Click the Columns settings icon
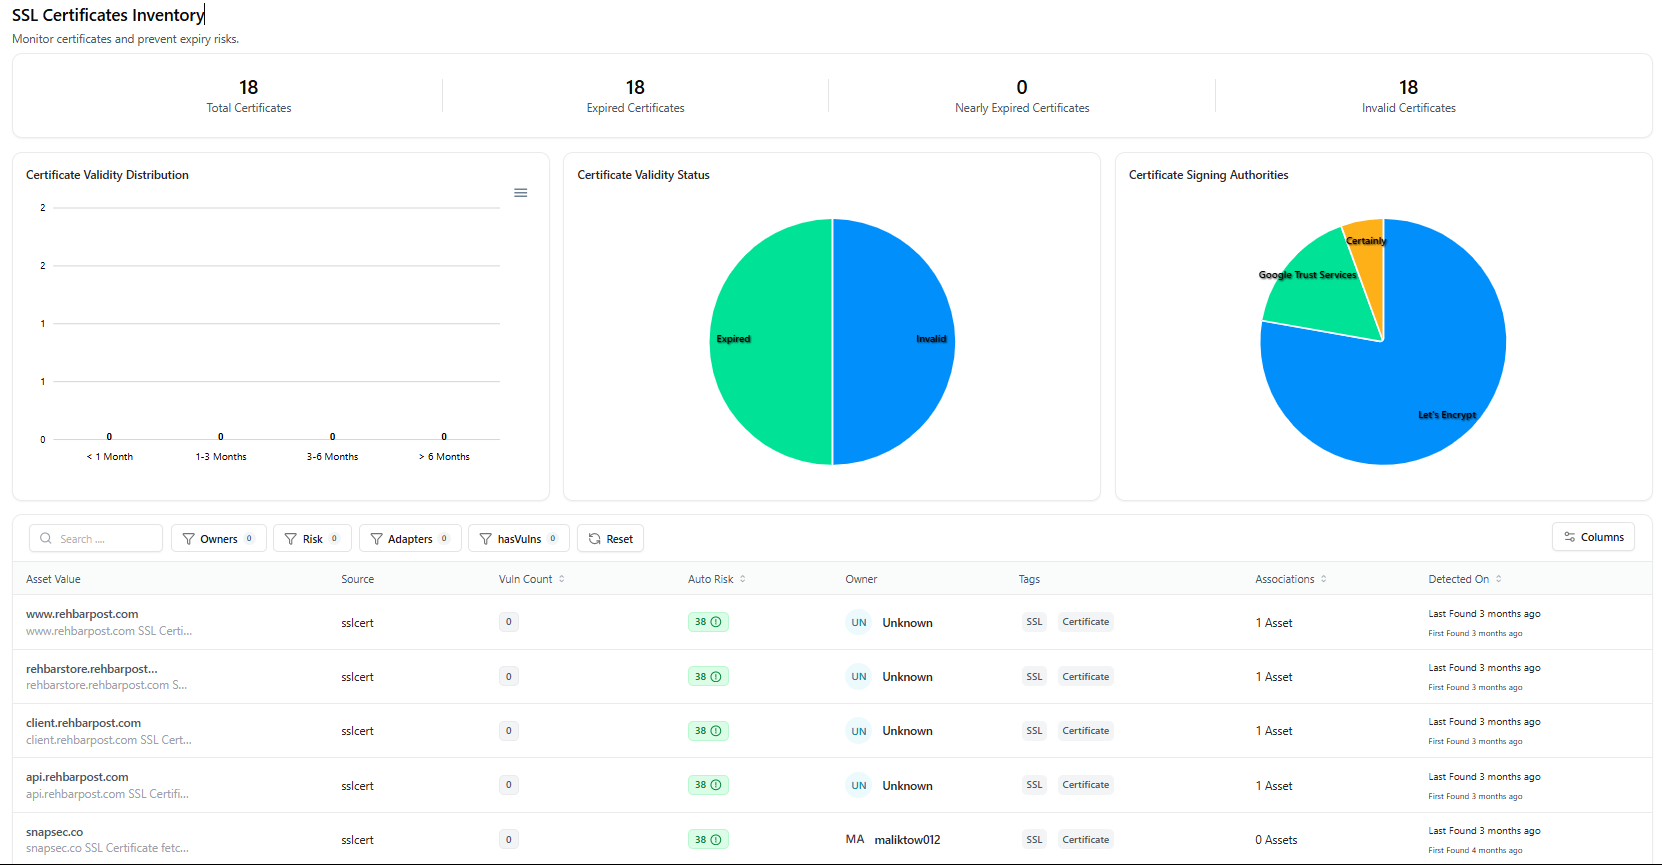Image resolution: width=1662 pixels, height=865 pixels. click(x=1570, y=537)
